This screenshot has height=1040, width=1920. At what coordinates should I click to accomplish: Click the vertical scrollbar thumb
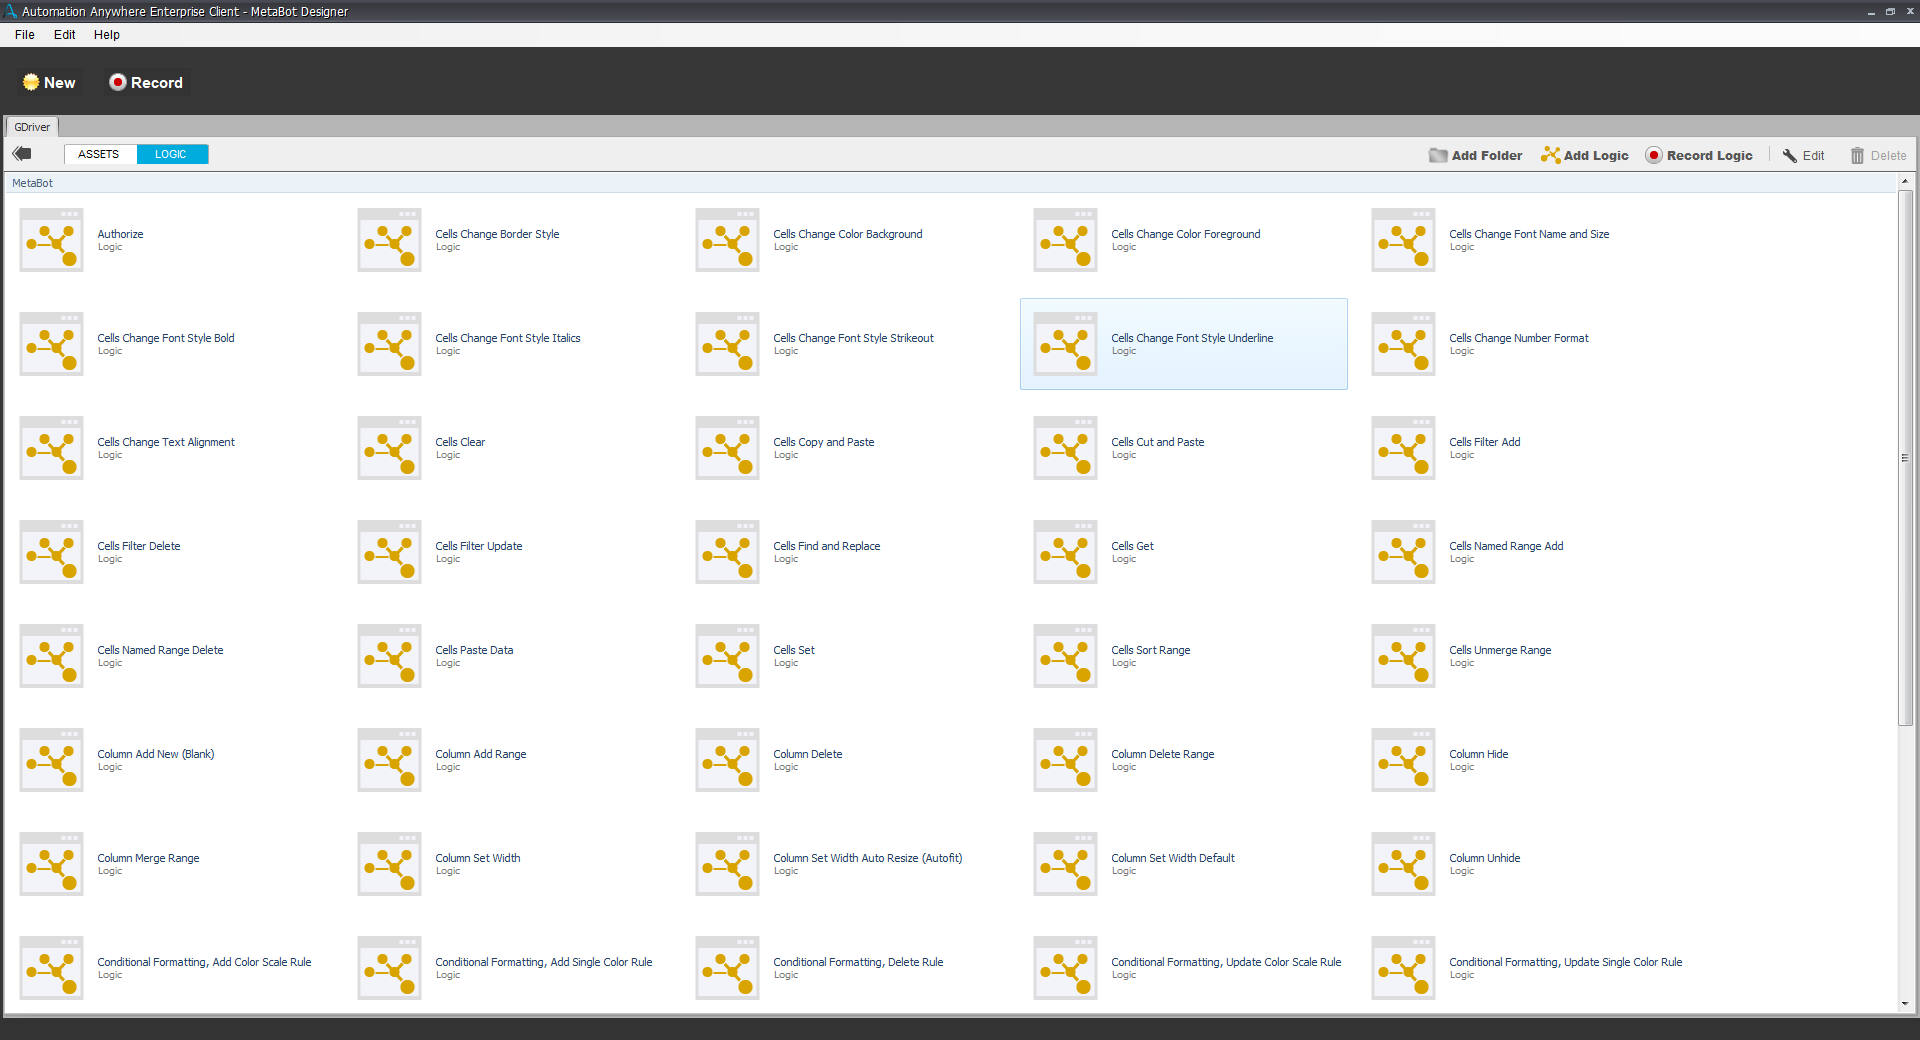pyautogui.click(x=1905, y=457)
